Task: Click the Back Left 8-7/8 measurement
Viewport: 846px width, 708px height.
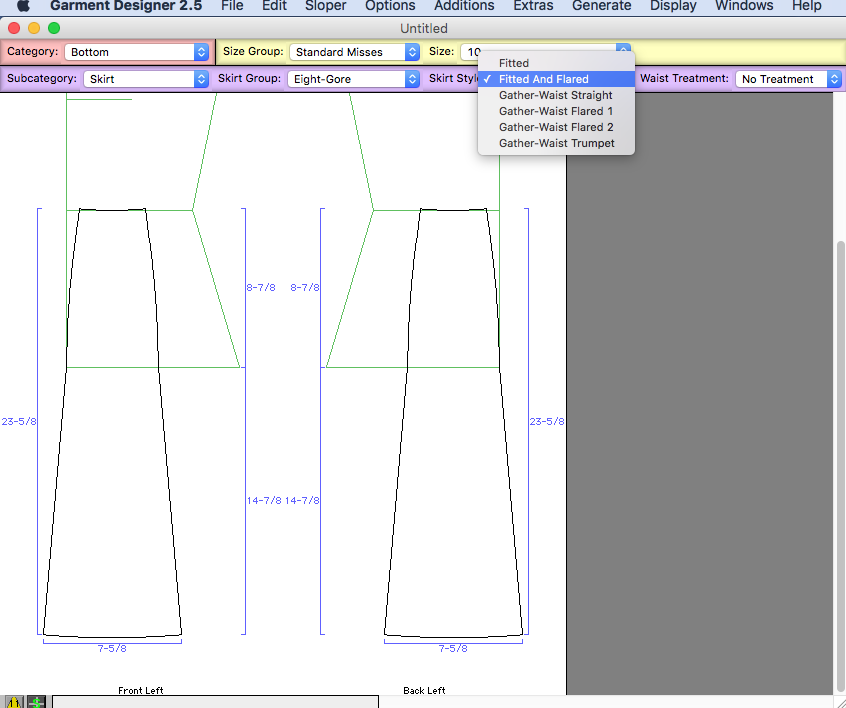Action: 305,288
